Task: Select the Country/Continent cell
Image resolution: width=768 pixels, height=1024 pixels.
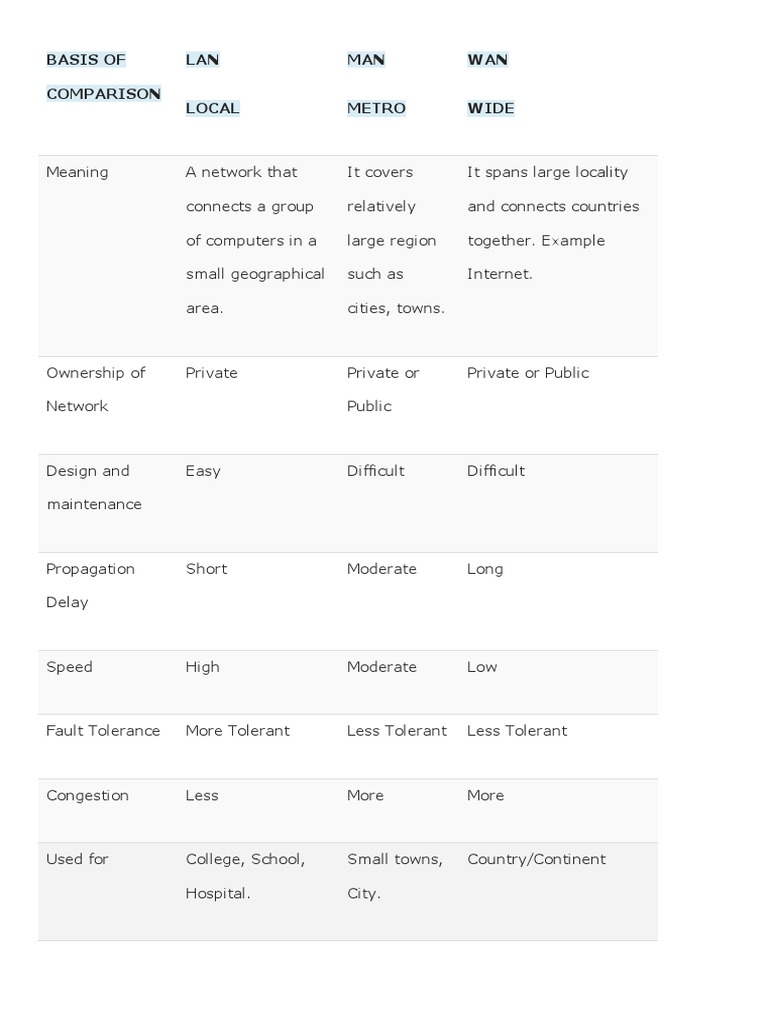Action: tap(536, 859)
